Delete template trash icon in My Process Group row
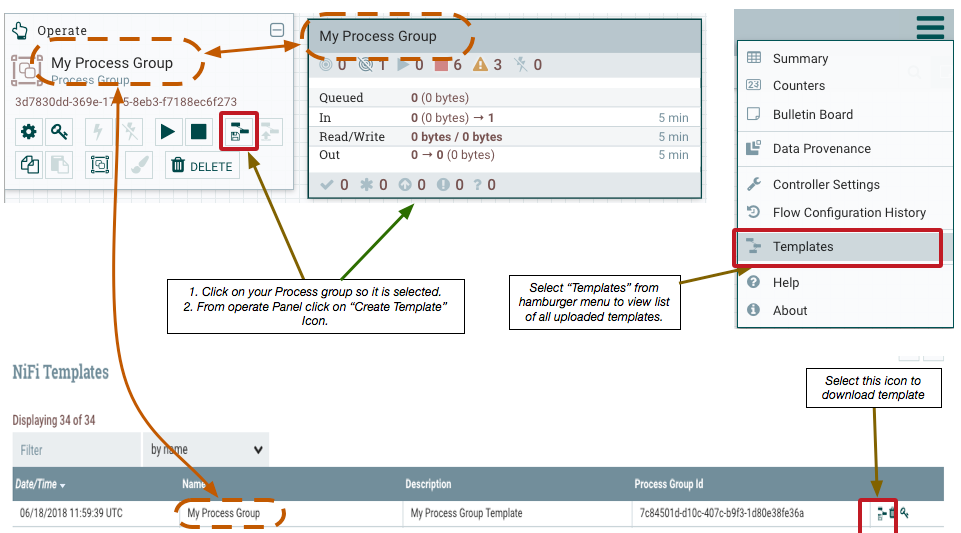This screenshot has height=533, width=961. (x=893, y=513)
